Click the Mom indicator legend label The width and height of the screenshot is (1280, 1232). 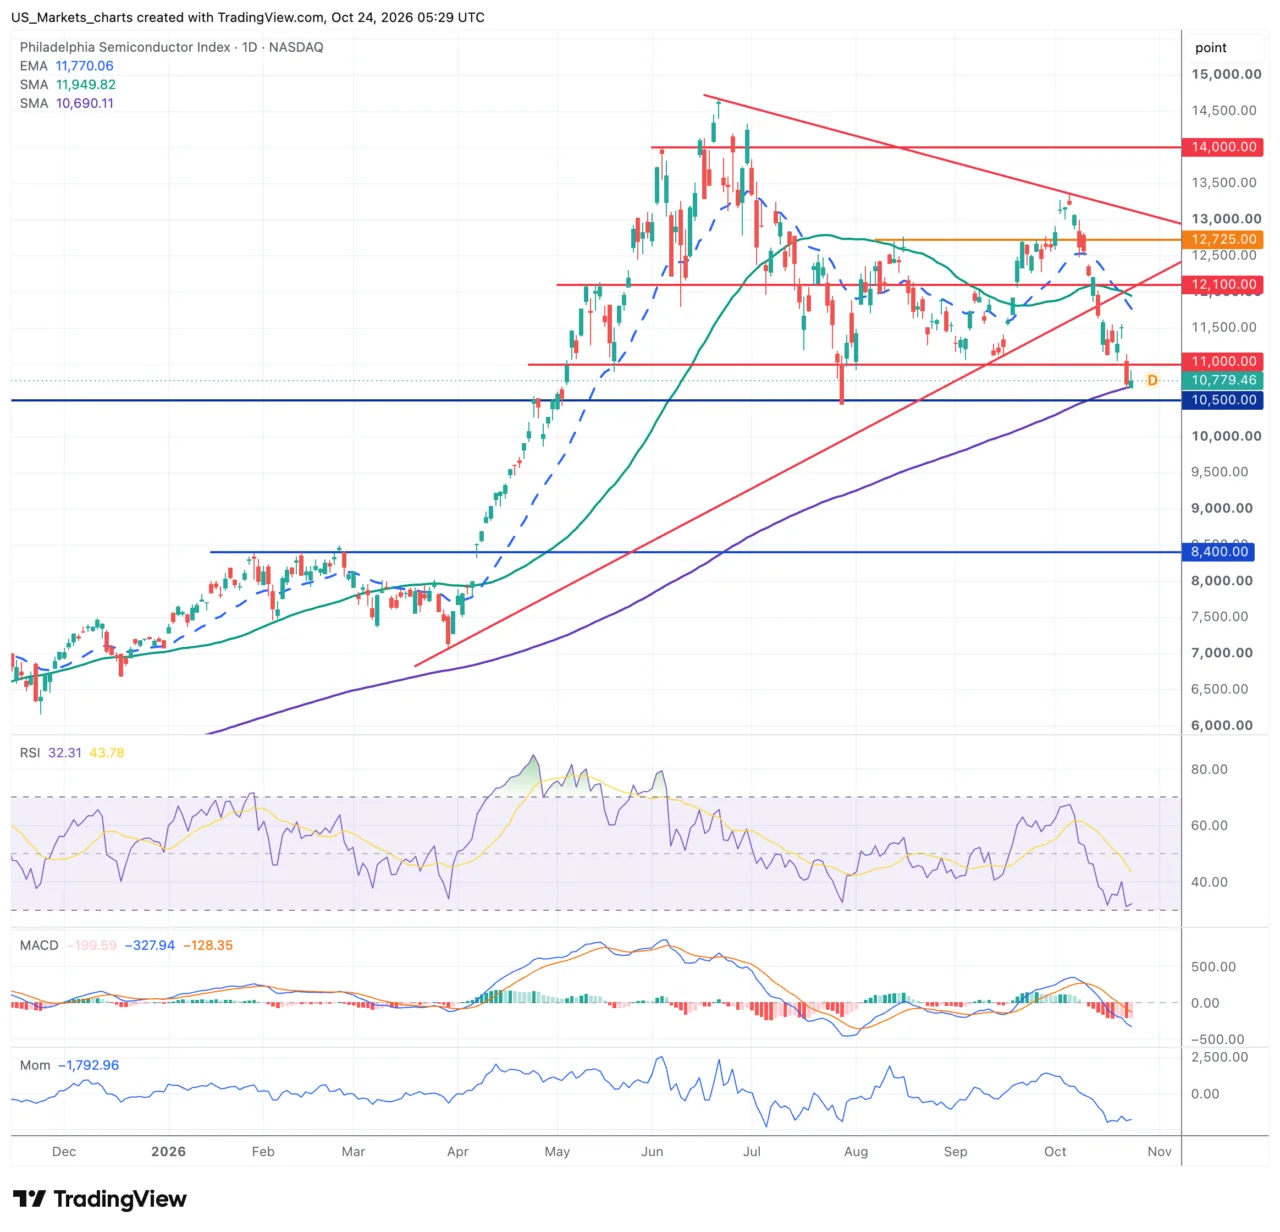click(35, 1065)
